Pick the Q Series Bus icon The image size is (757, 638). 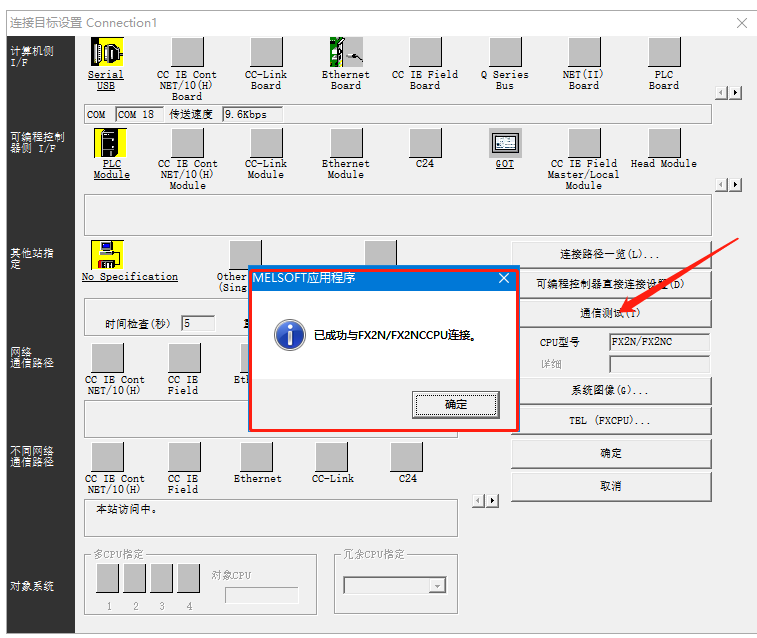tap(504, 53)
